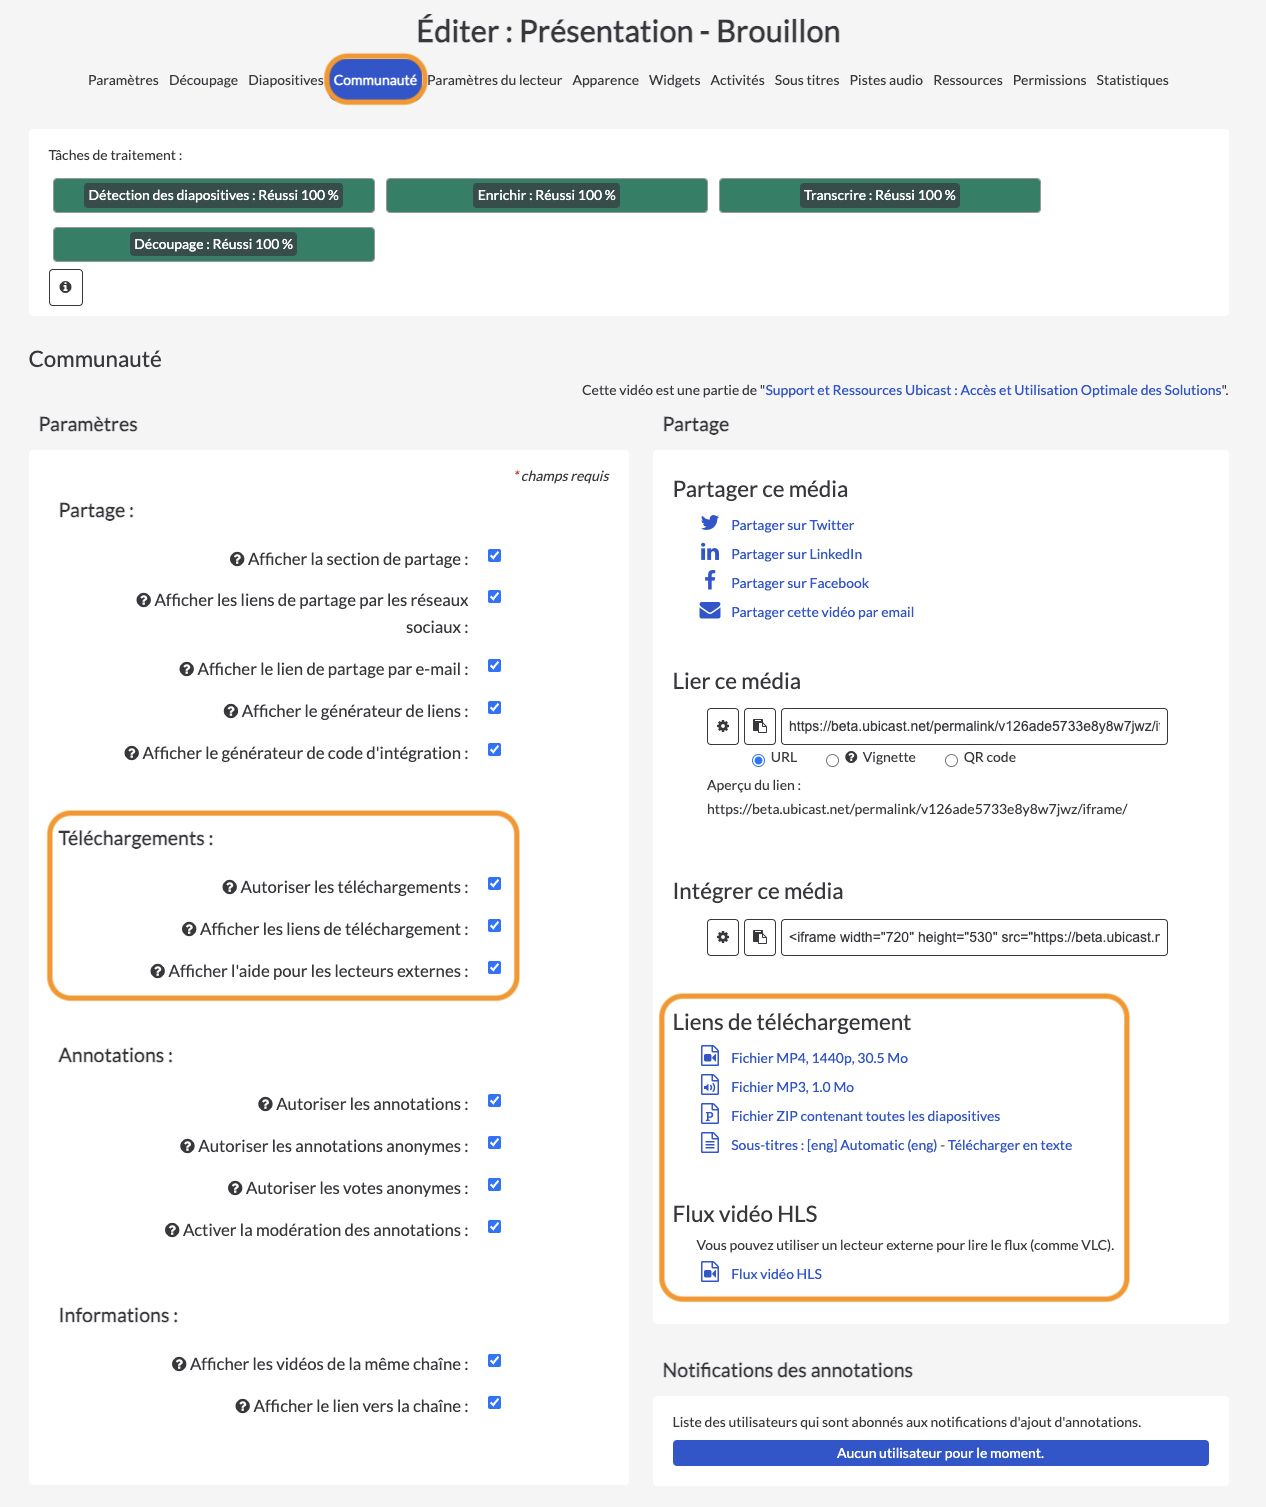Open the Sous titres tab
This screenshot has height=1507, width=1266.
807,80
